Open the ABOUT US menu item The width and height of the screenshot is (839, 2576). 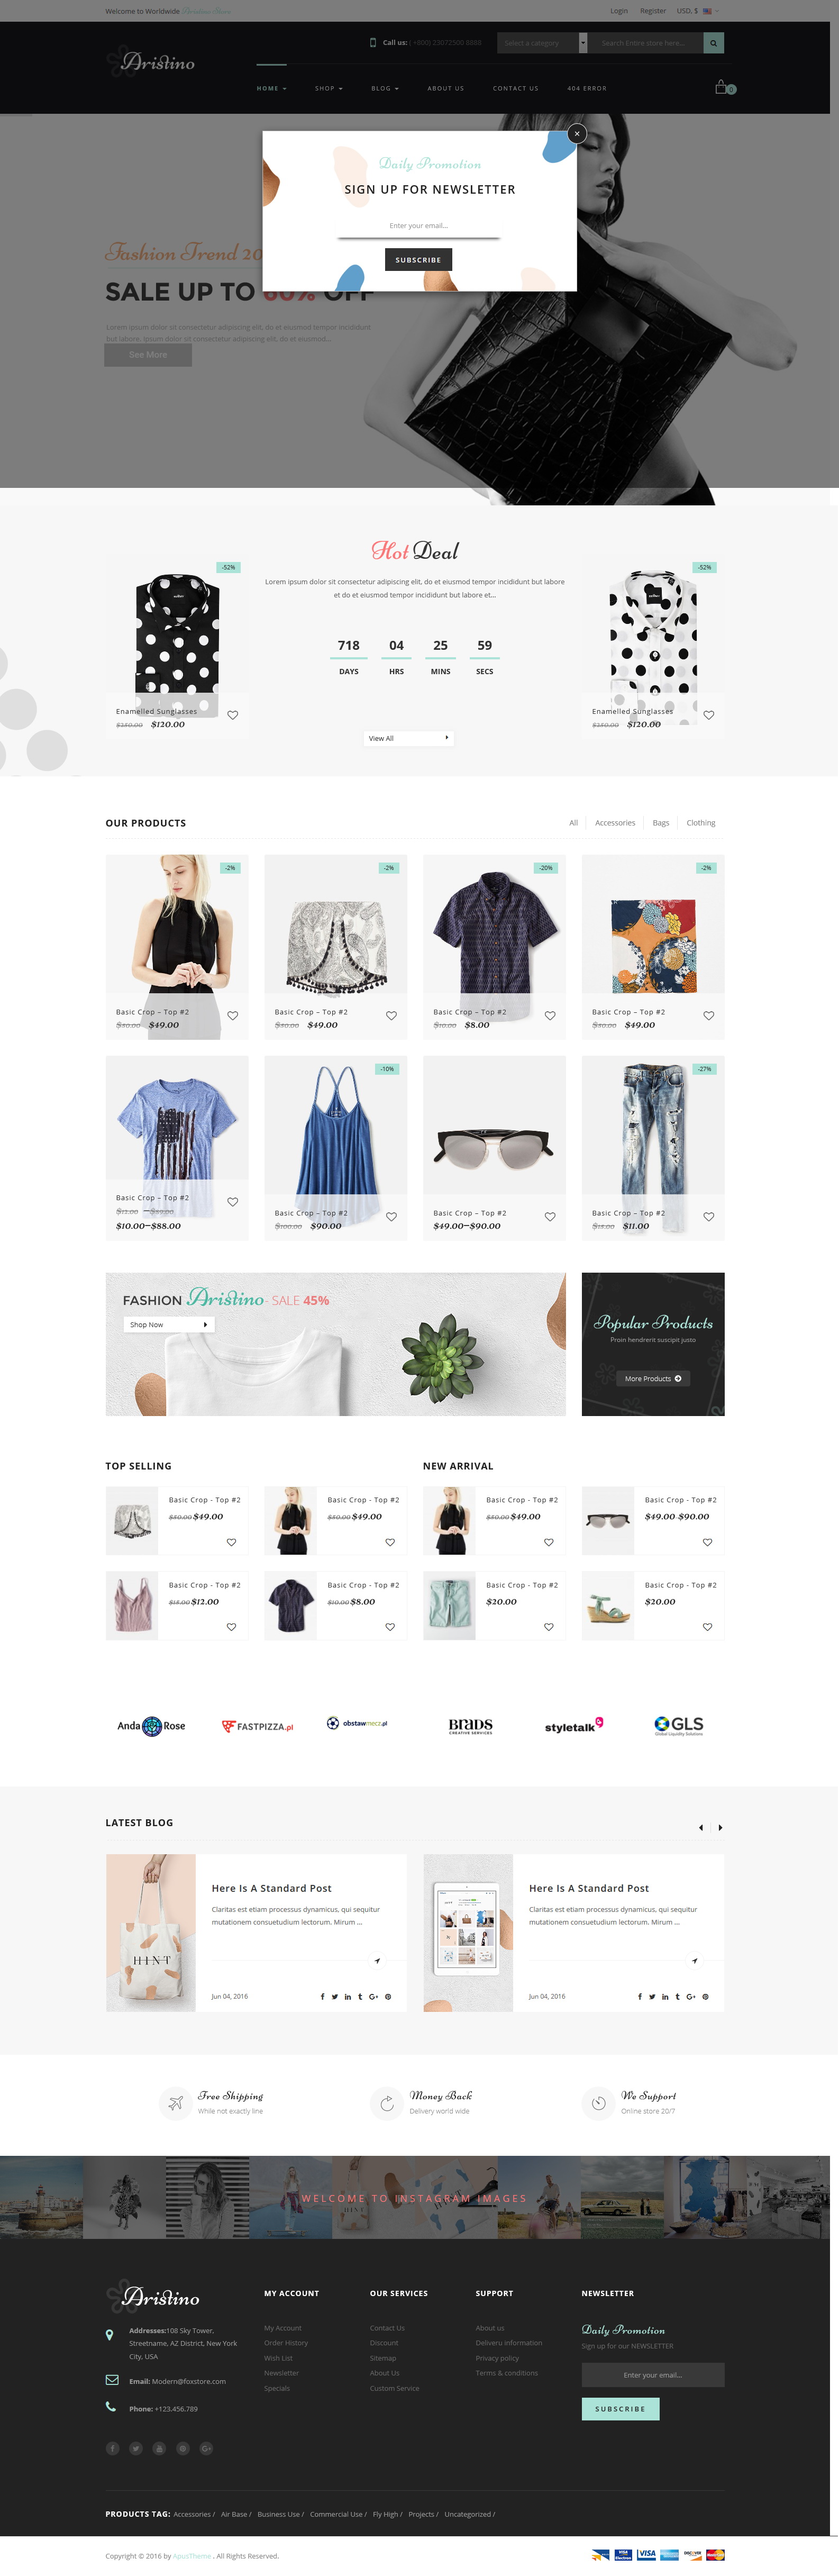(x=446, y=88)
